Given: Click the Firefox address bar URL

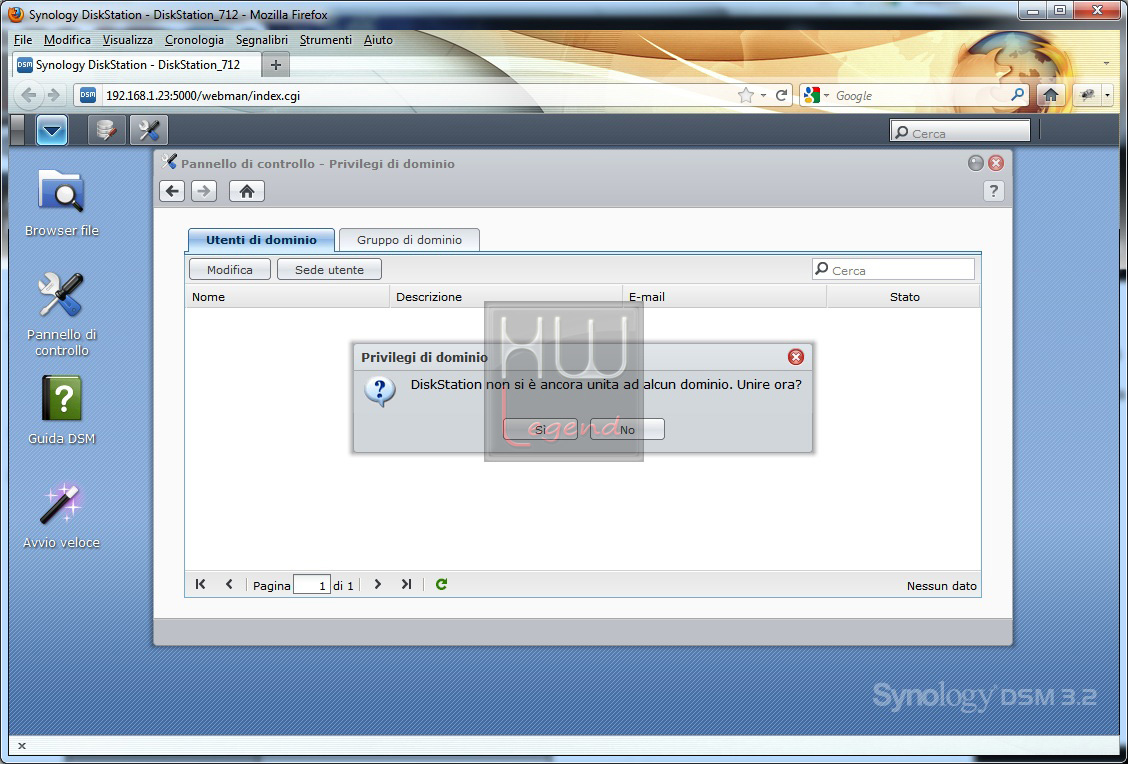Looking at the screenshot, I should coord(203,96).
